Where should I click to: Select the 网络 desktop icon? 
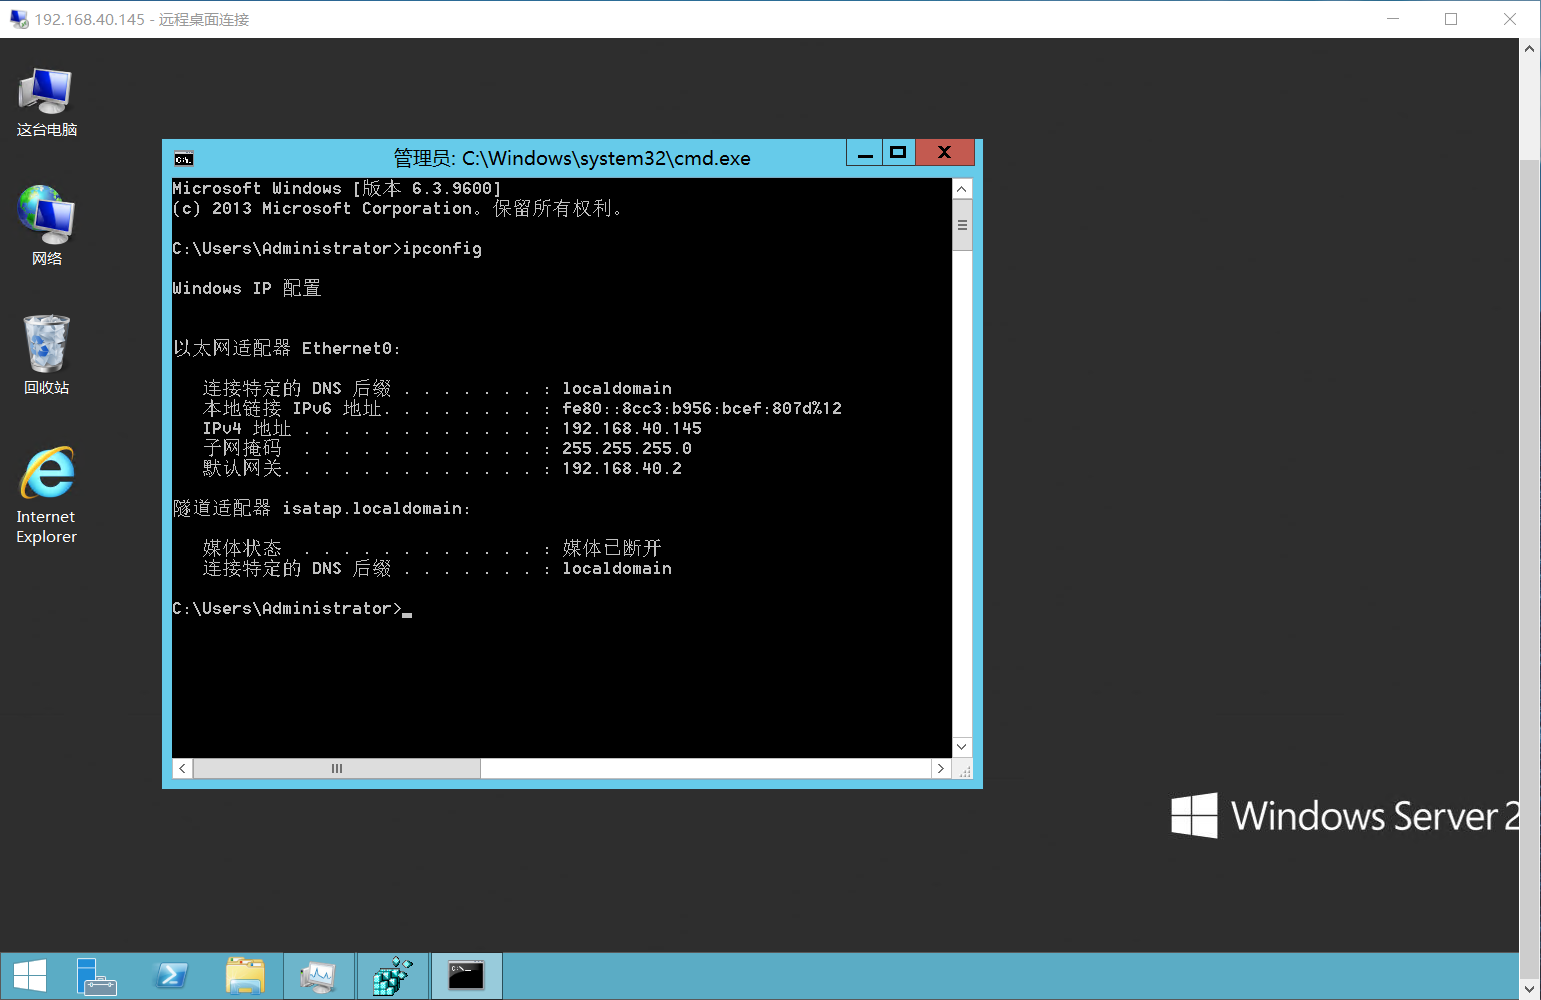46,225
